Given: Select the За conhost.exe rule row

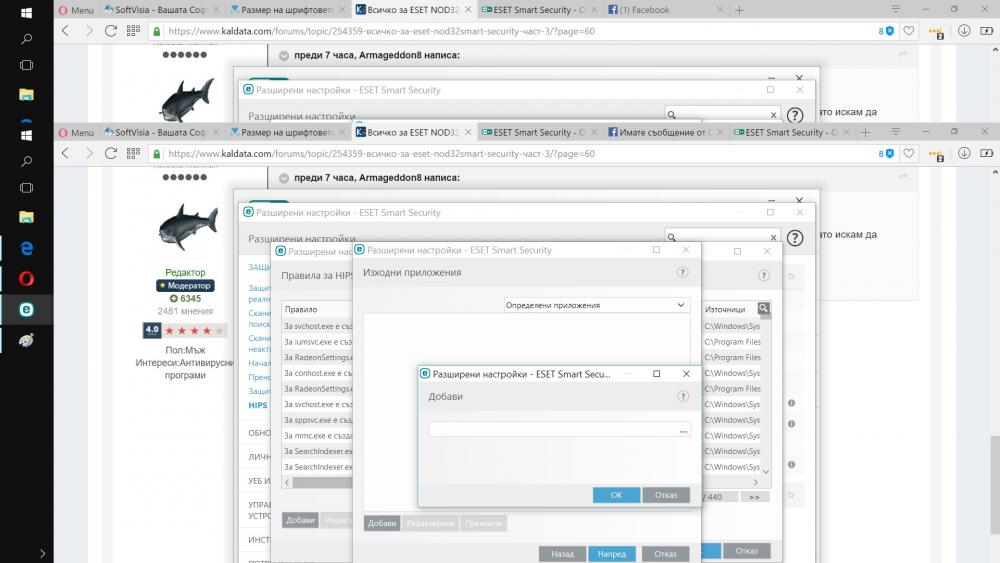Looking at the screenshot, I should pyautogui.click(x=318, y=373).
